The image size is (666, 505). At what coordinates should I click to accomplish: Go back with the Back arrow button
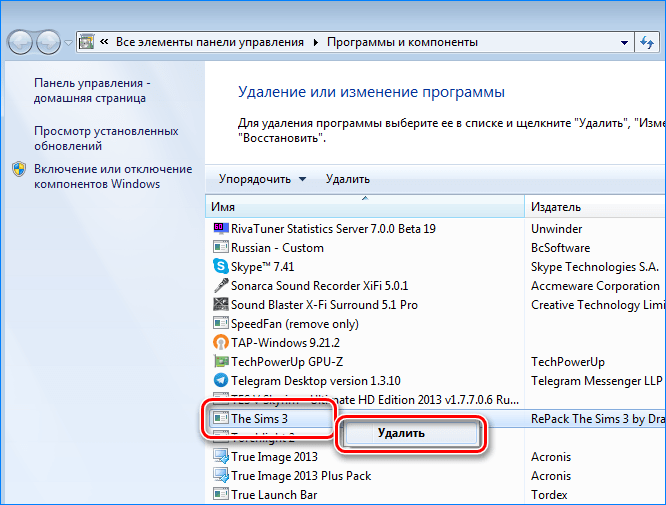20,42
